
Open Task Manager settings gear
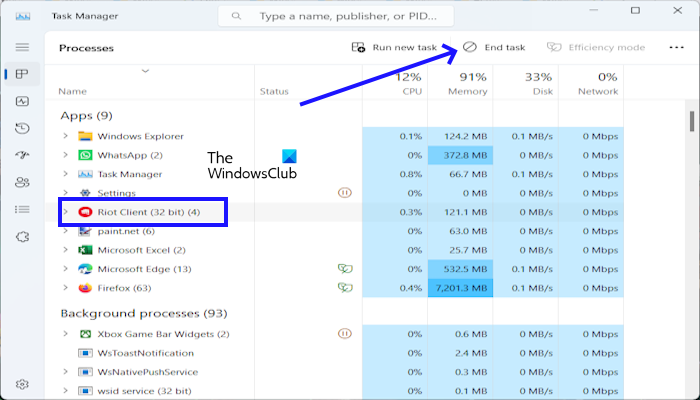(22, 384)
